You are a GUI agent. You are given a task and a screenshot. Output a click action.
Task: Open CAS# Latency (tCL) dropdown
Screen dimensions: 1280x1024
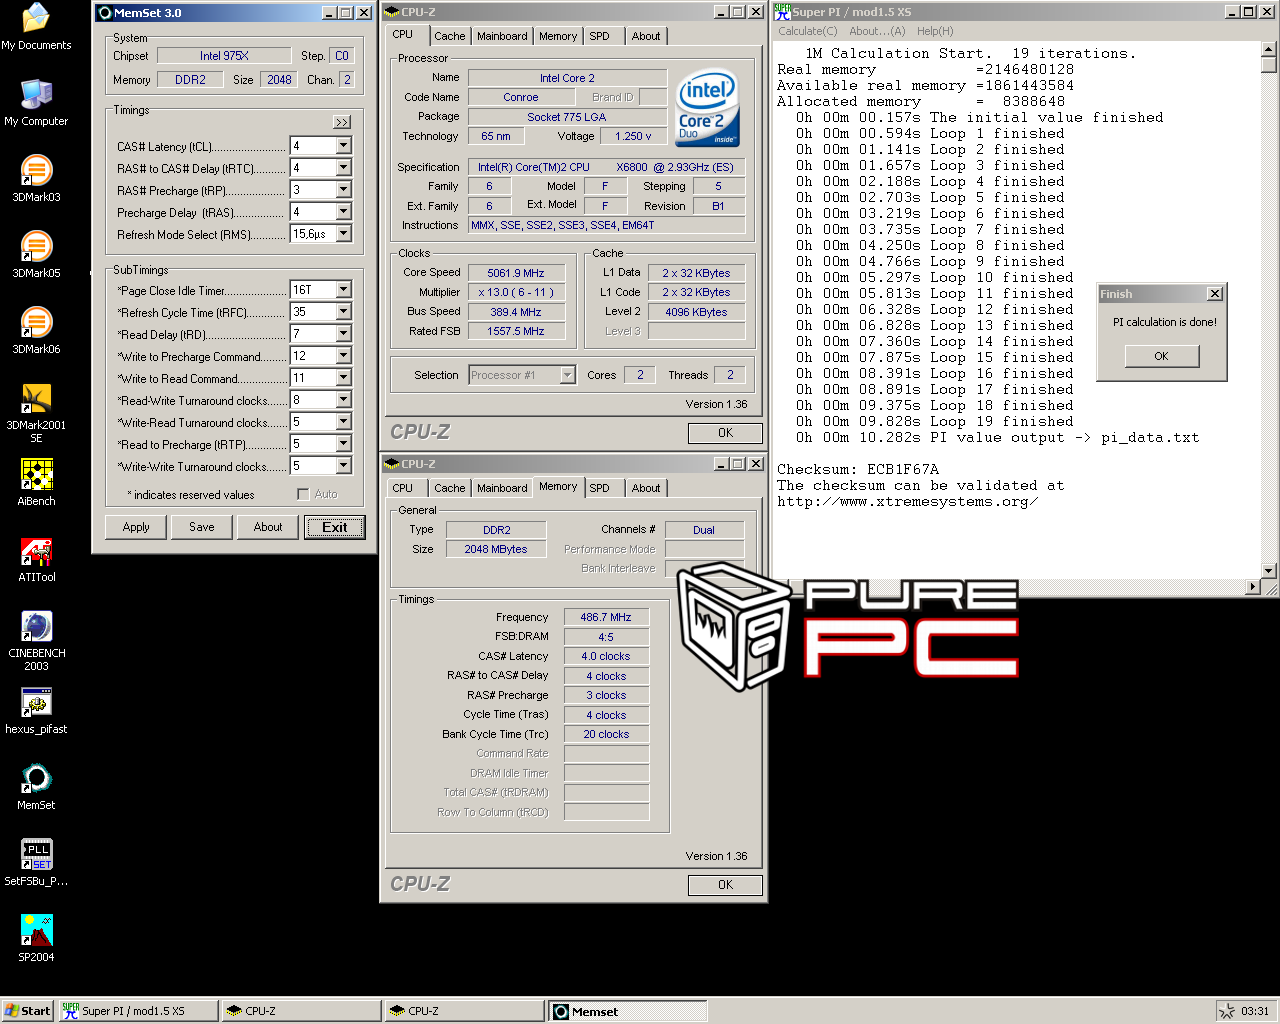(x=344, y=146)
